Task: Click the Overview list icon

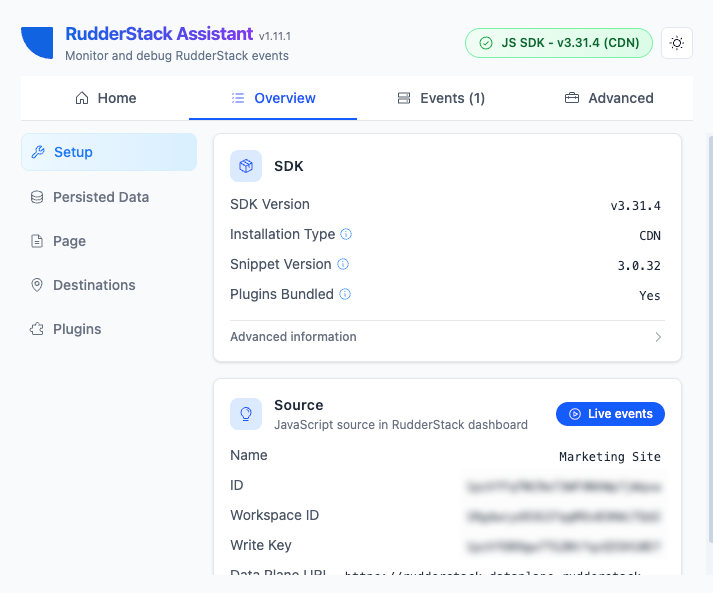Action: [x=238, y=98]
